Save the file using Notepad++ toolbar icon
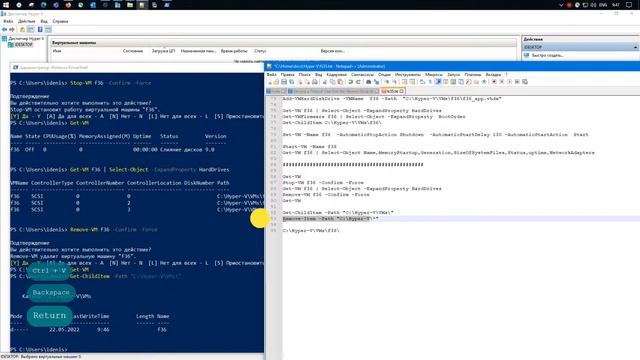Screen dimensions: 640x360 click(x=284, y=82)
